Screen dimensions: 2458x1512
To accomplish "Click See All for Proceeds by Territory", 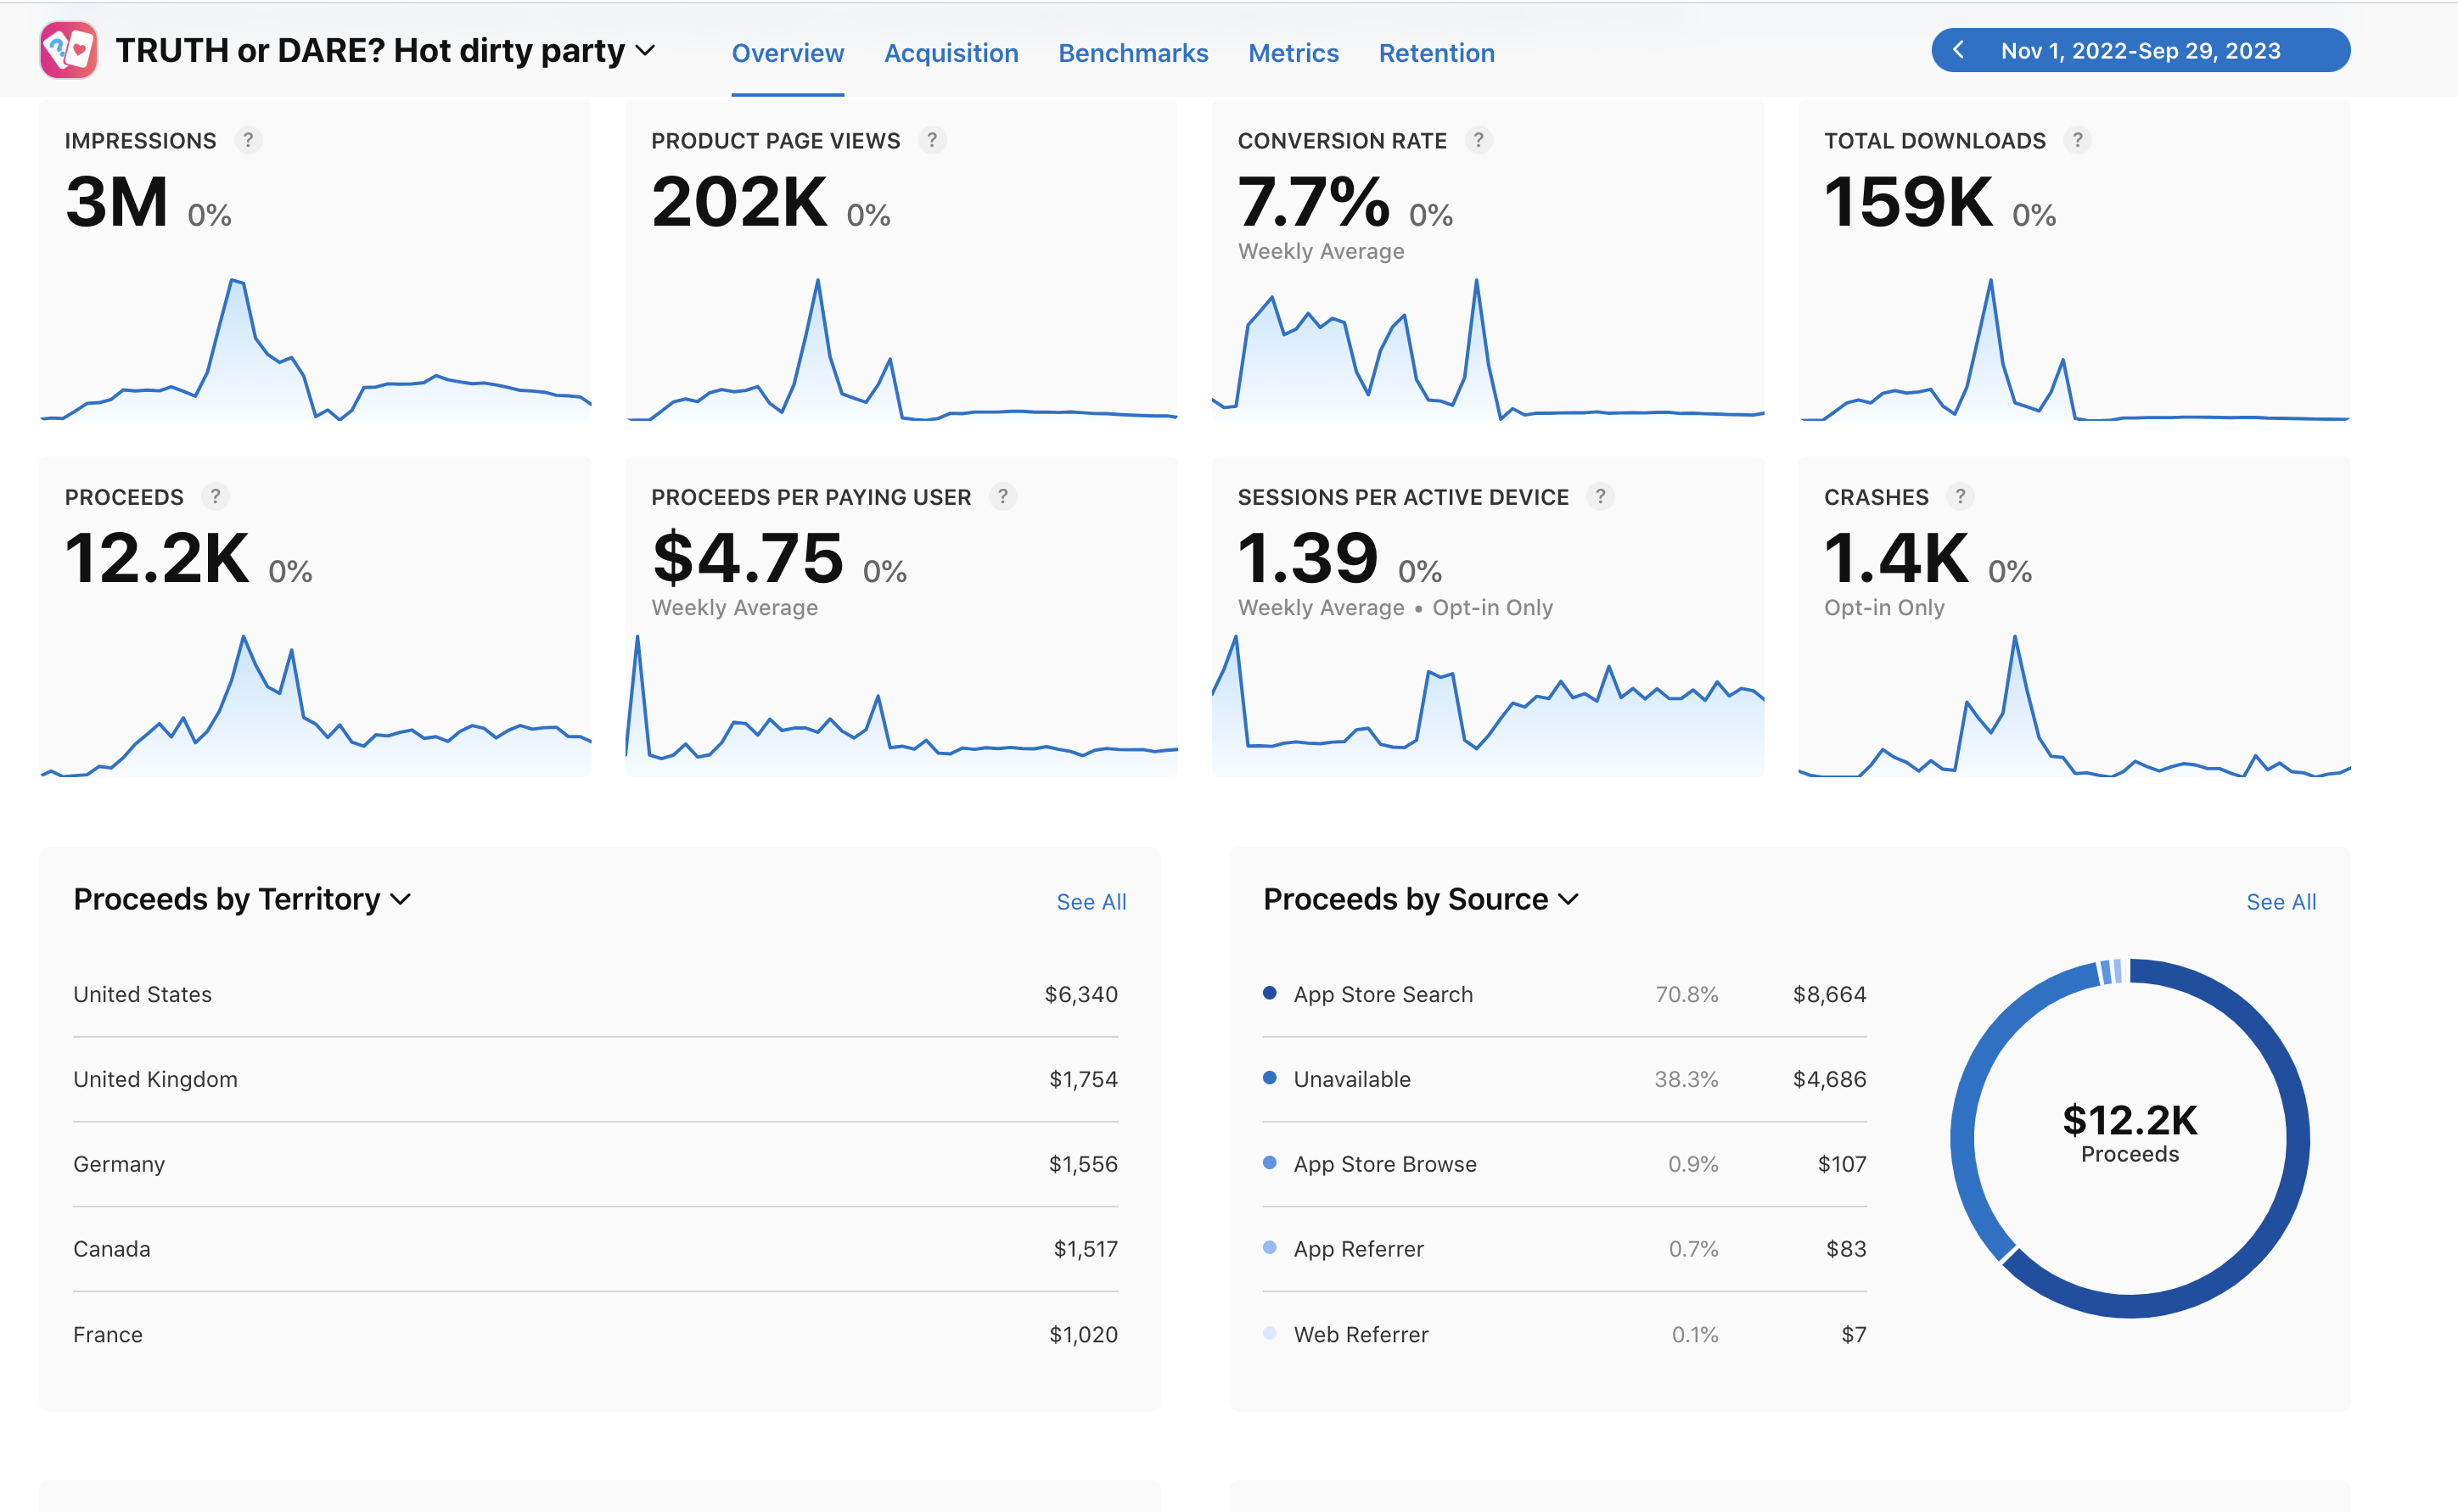I will (x=1091, y=902).
